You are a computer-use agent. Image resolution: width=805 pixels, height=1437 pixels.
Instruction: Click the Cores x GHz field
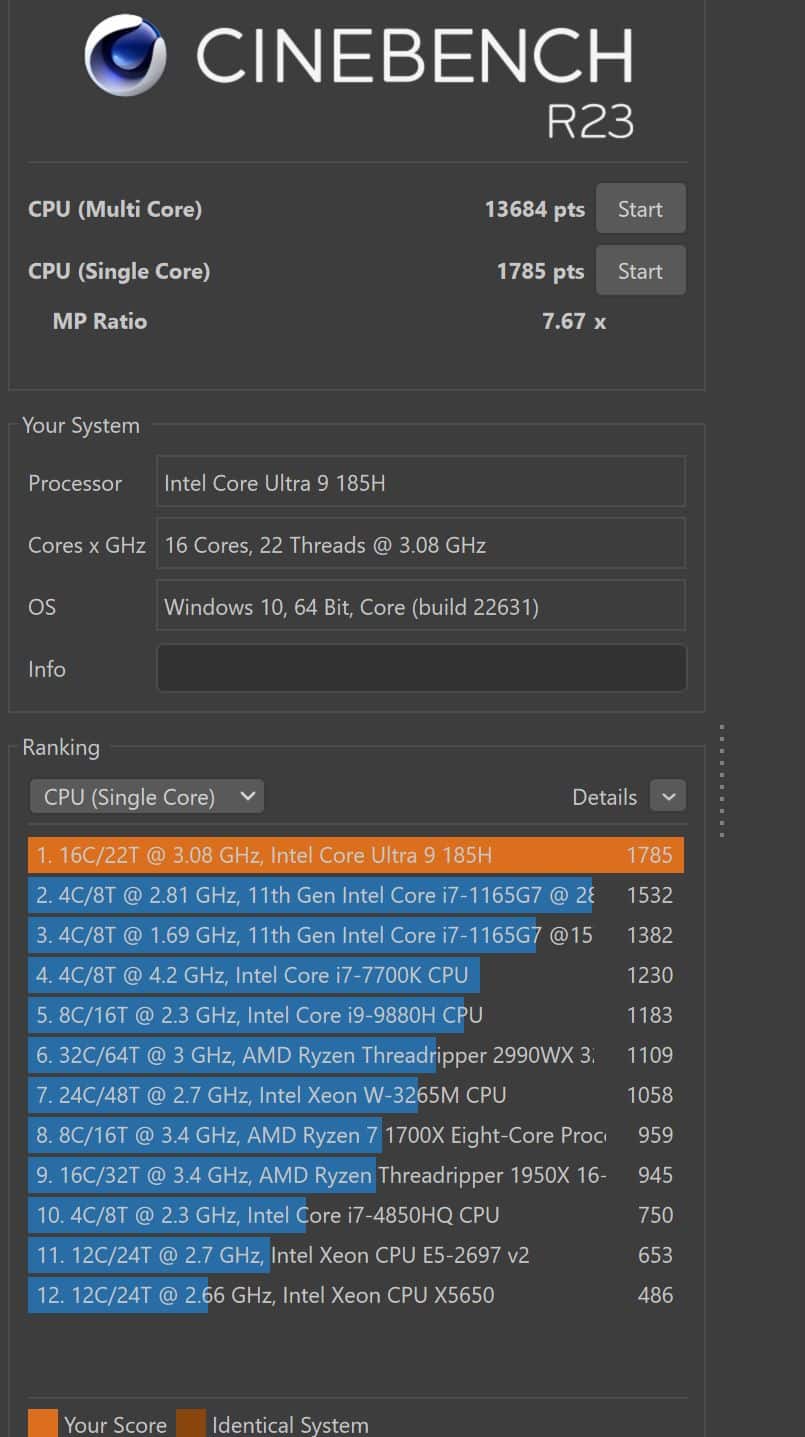(421, 545)
